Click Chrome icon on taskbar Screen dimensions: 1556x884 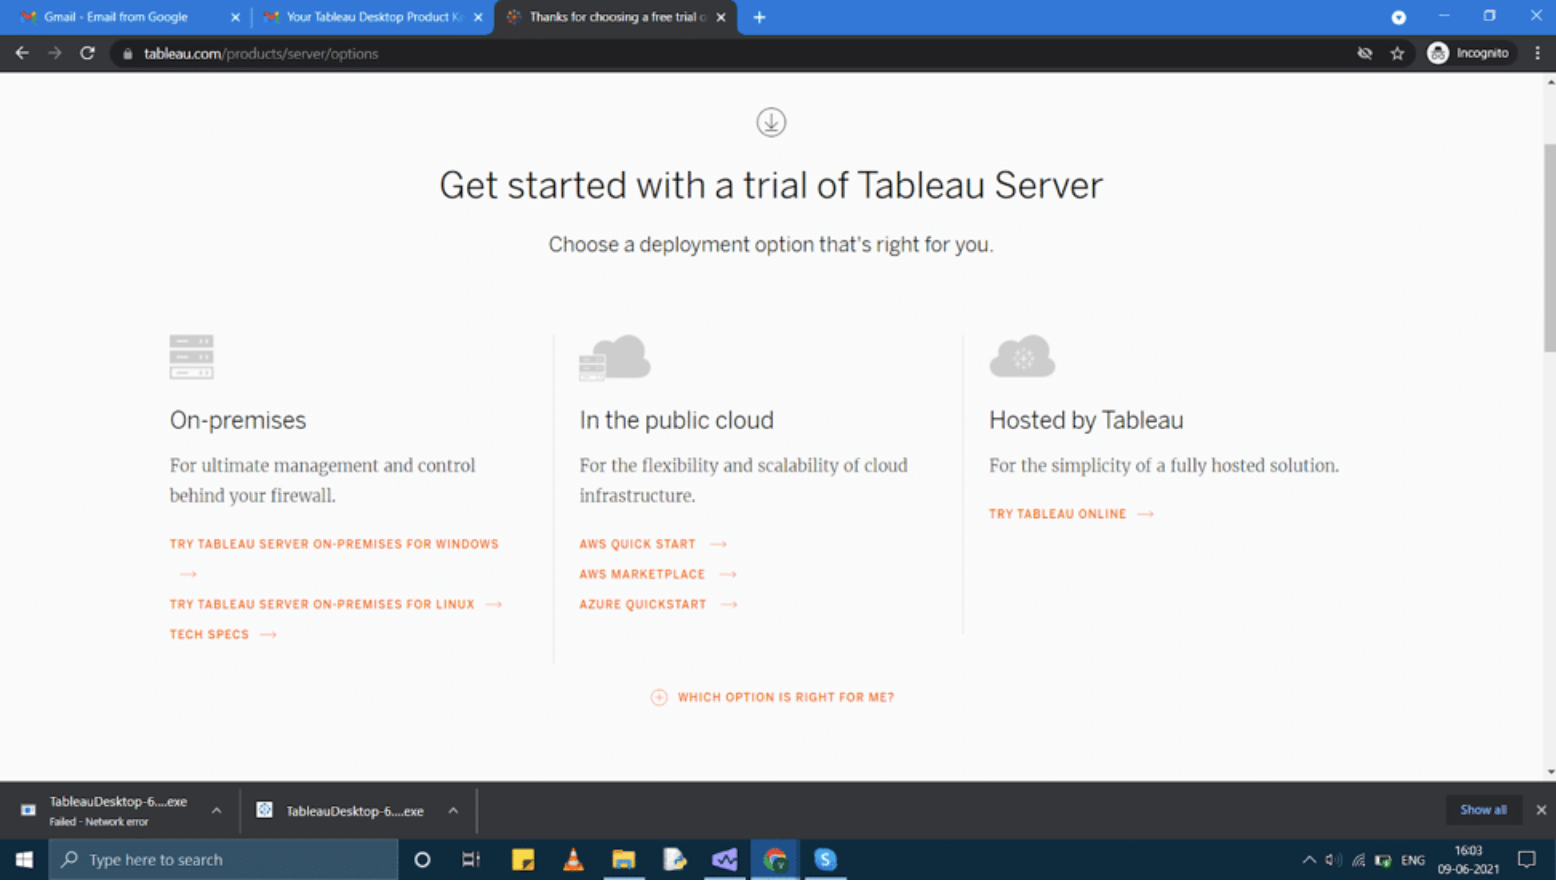tap(775, 859)
